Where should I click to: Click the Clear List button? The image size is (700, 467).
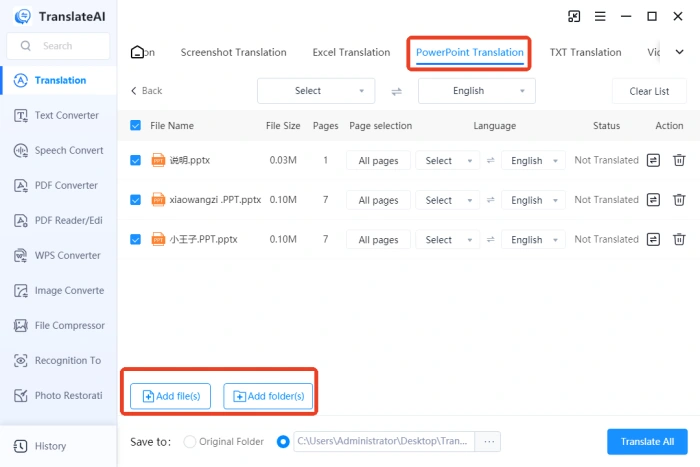click(649, 92)
